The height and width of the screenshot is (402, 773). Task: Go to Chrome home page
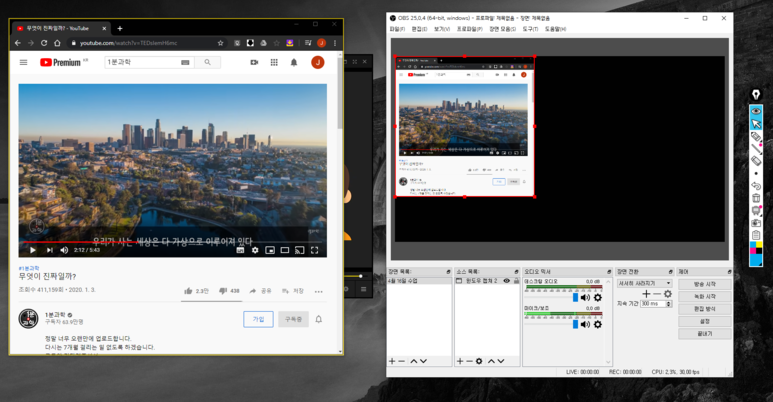[x=57, y=43]
